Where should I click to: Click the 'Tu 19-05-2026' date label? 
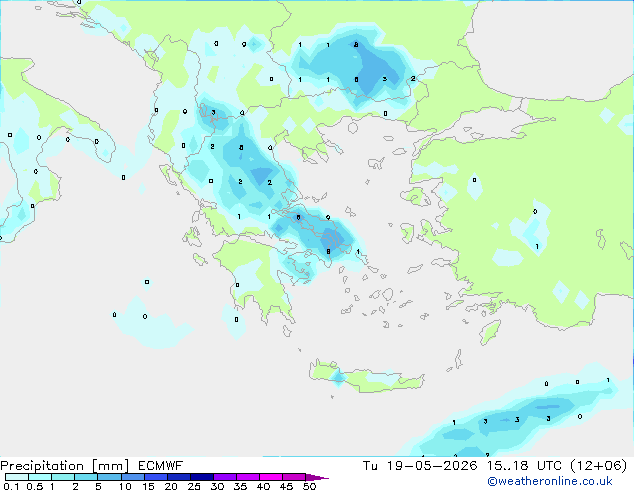point(420,466)
